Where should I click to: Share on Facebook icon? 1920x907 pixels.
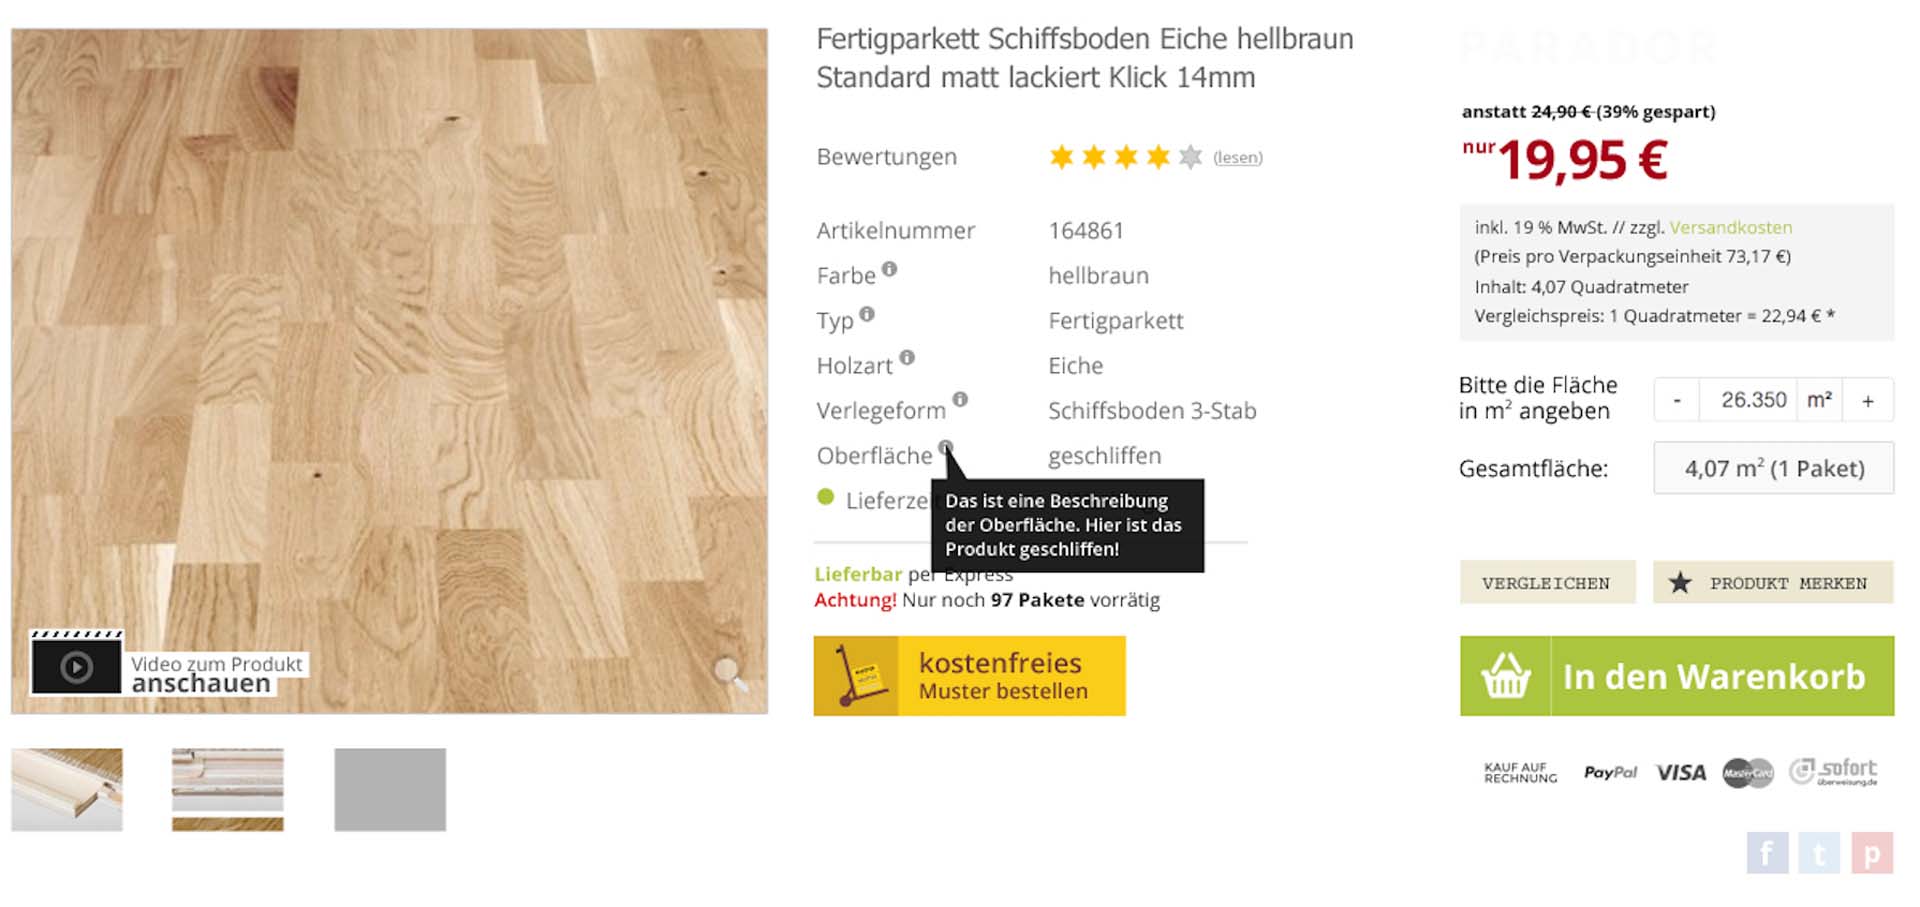(1767, 853)
